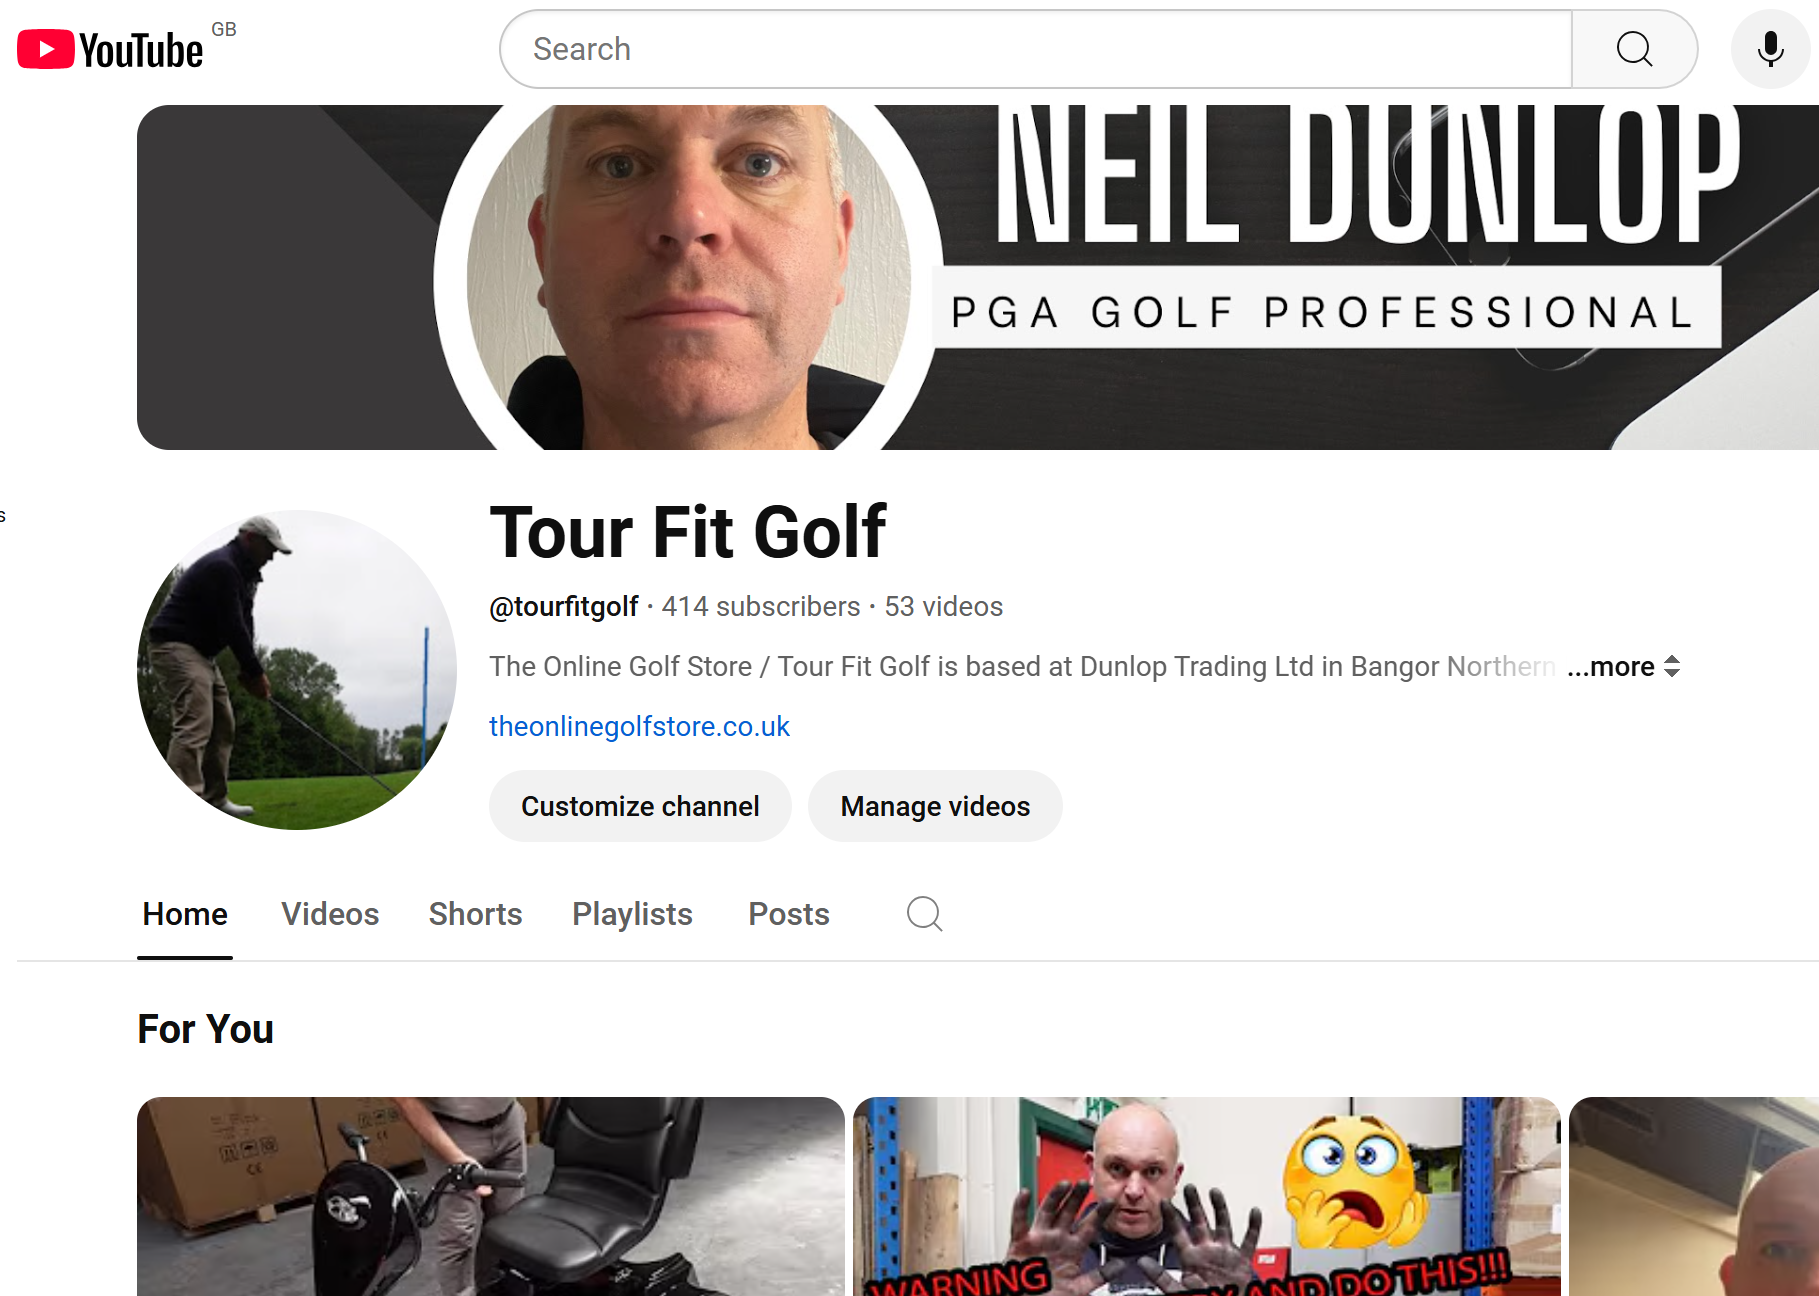Select the Home tab
Image resolution: width=1819 pixels, height=1296 pixels.
pos(185,914)
